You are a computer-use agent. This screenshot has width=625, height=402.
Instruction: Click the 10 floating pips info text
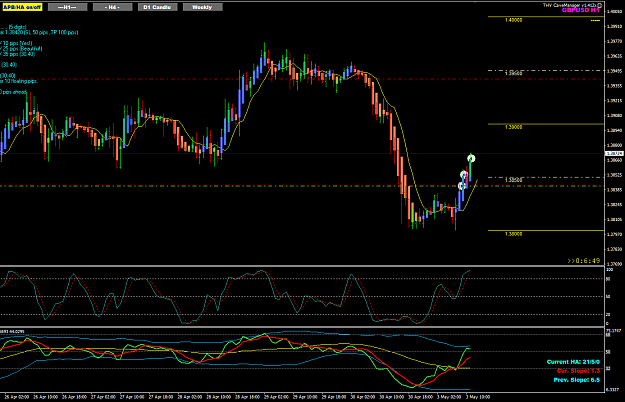[18, 81]
